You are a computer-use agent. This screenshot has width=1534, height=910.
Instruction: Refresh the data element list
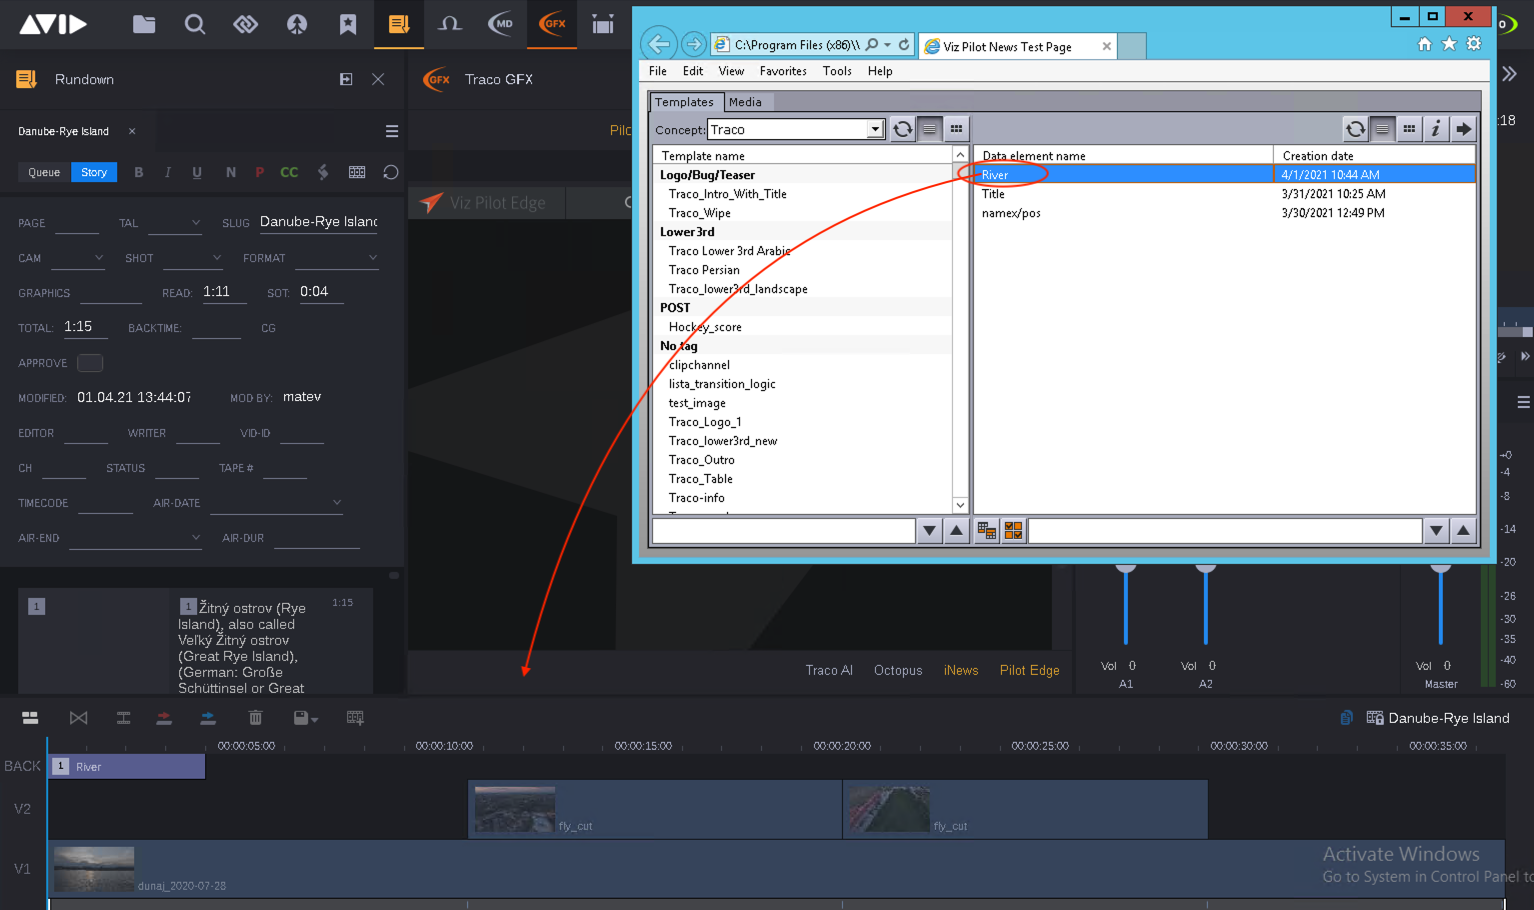1355,129
